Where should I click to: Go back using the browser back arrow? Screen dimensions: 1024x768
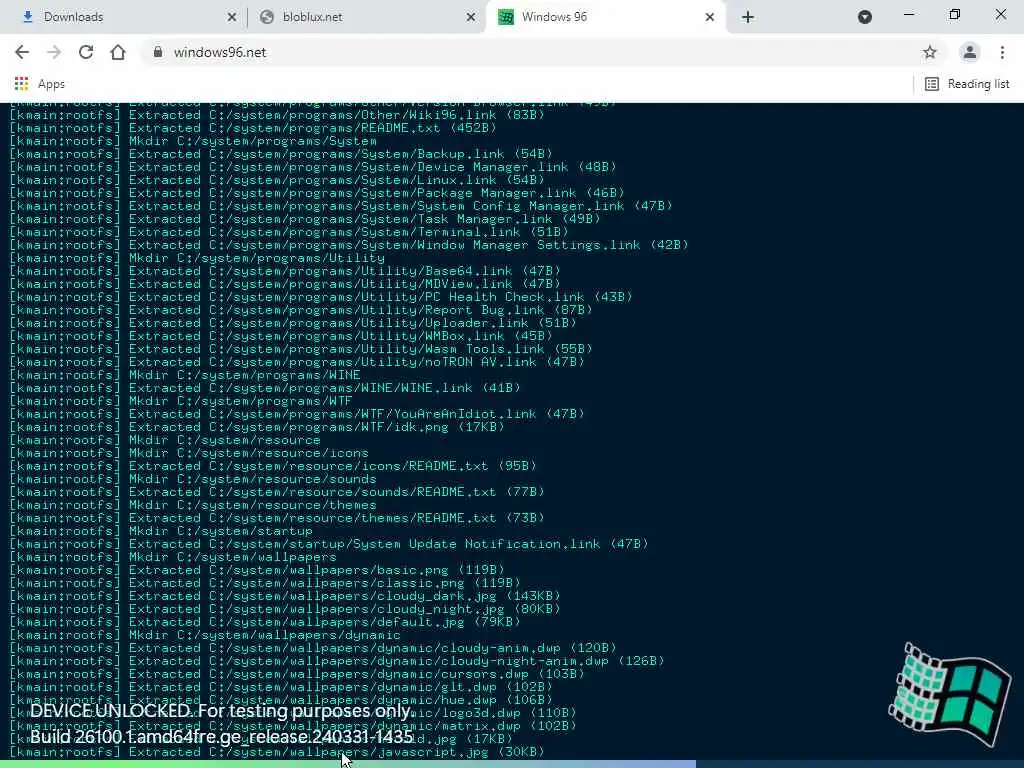pos(22,52)
